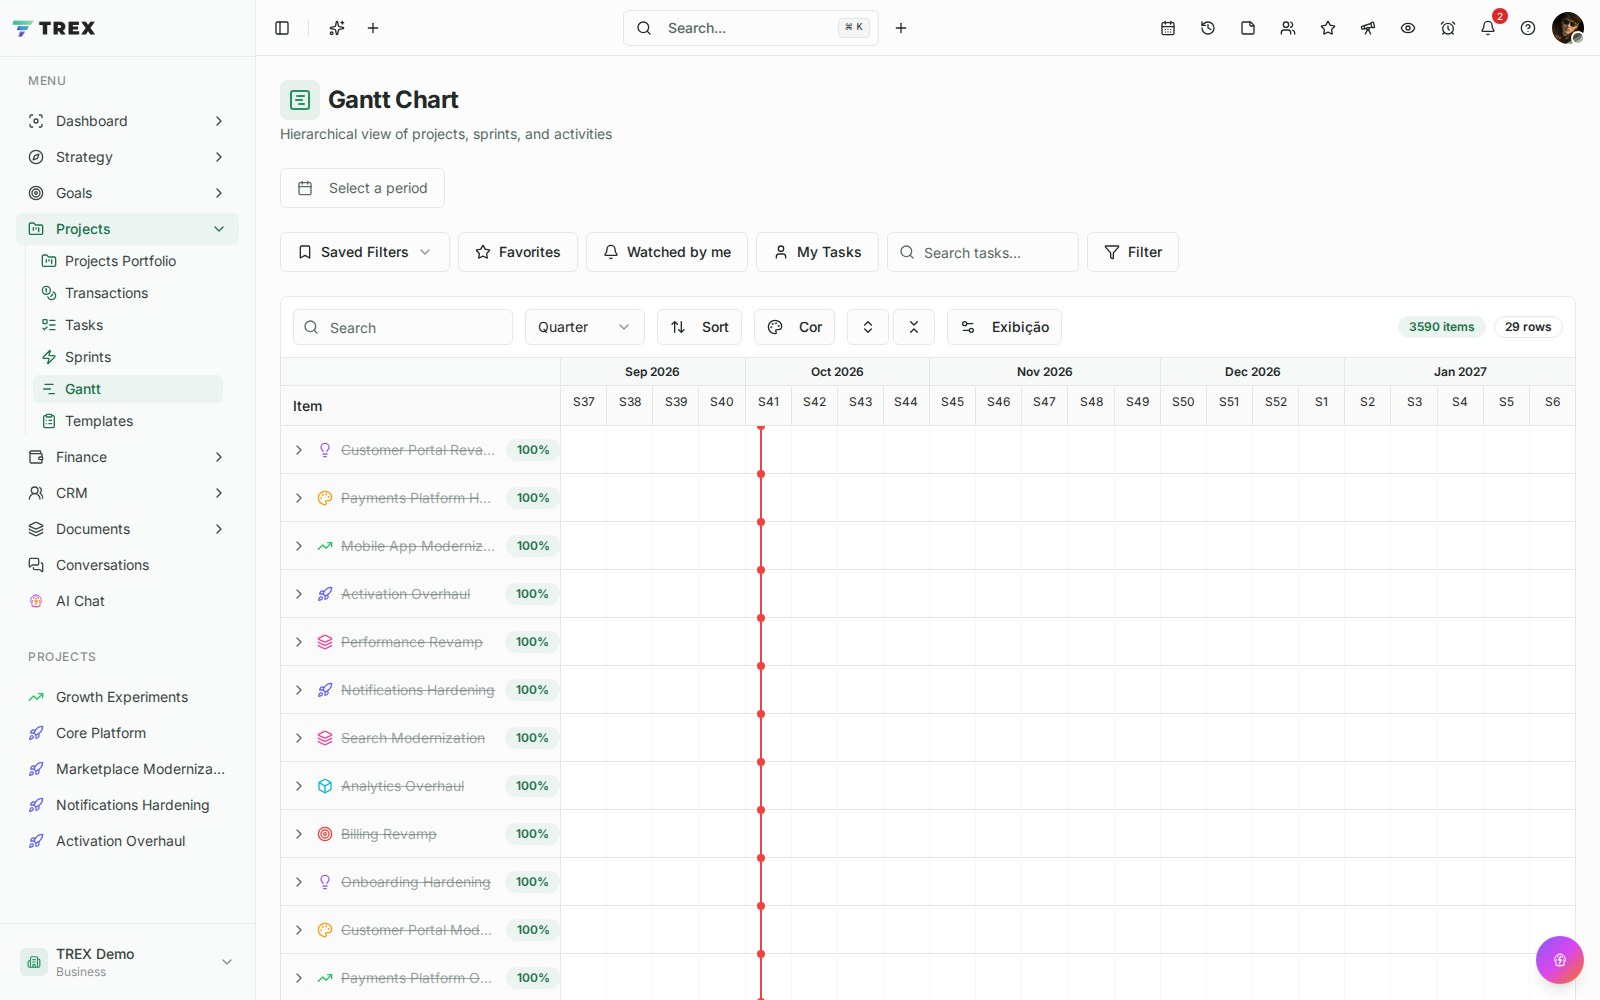Open the calendar icon in top bar
The image size is (1600, 1000).
1168,28
